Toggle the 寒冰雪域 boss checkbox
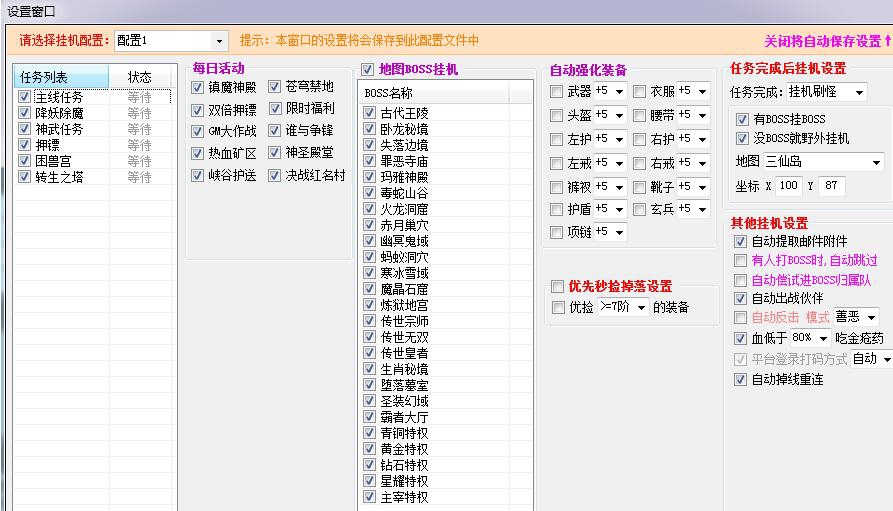This screenshot has width=893, height=511. (369, 272)
